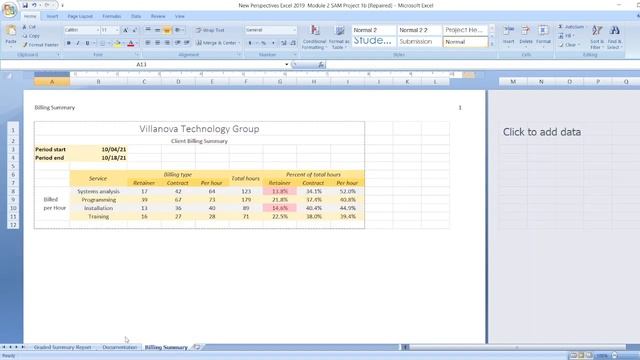Apply the Submission cell style
This screenshot has width=640, height=360.
tap(419, 42)
